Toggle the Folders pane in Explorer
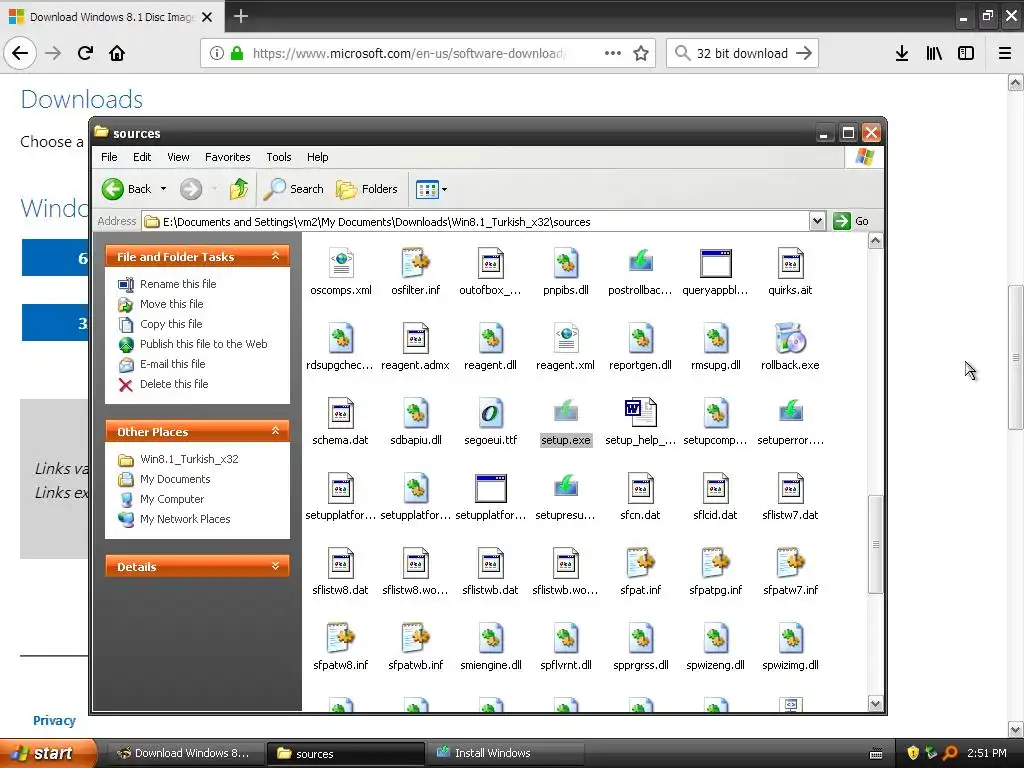The height and width of the screenshot is (768, 1024). (367, 189)
